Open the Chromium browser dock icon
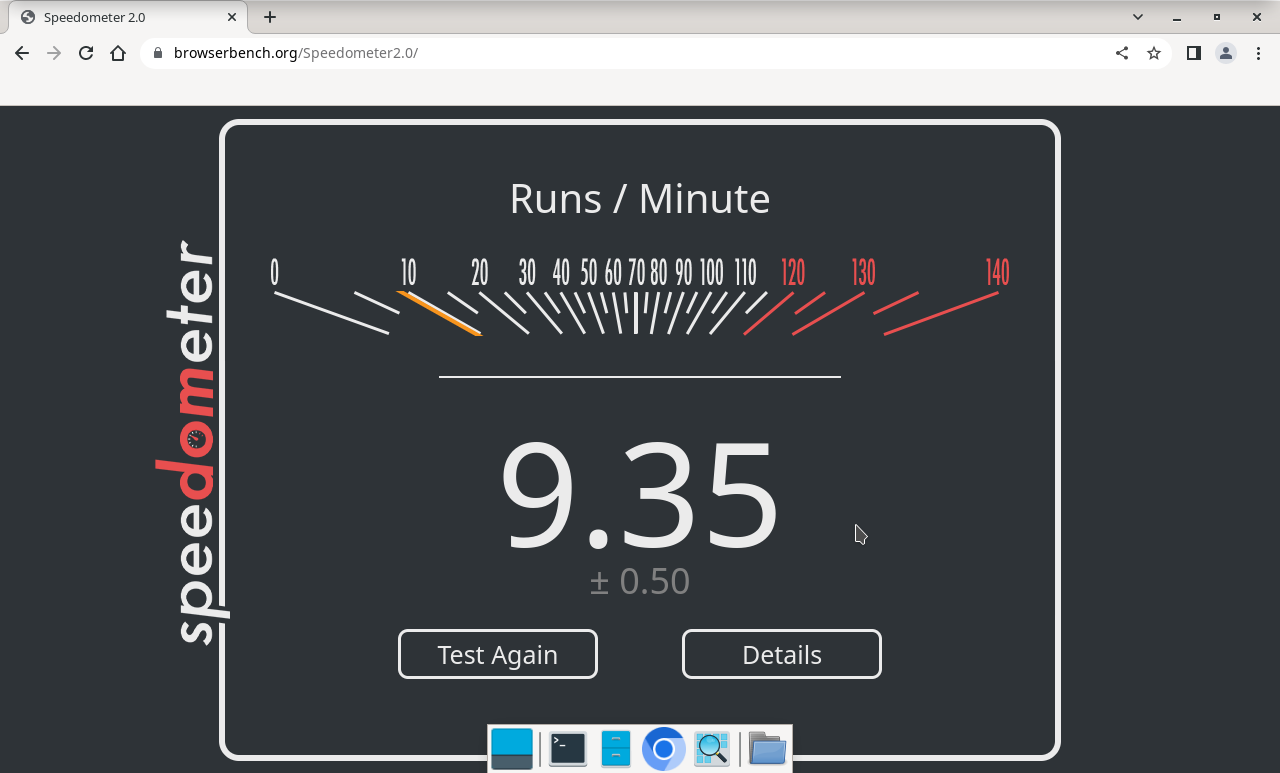 coord(663,749)
